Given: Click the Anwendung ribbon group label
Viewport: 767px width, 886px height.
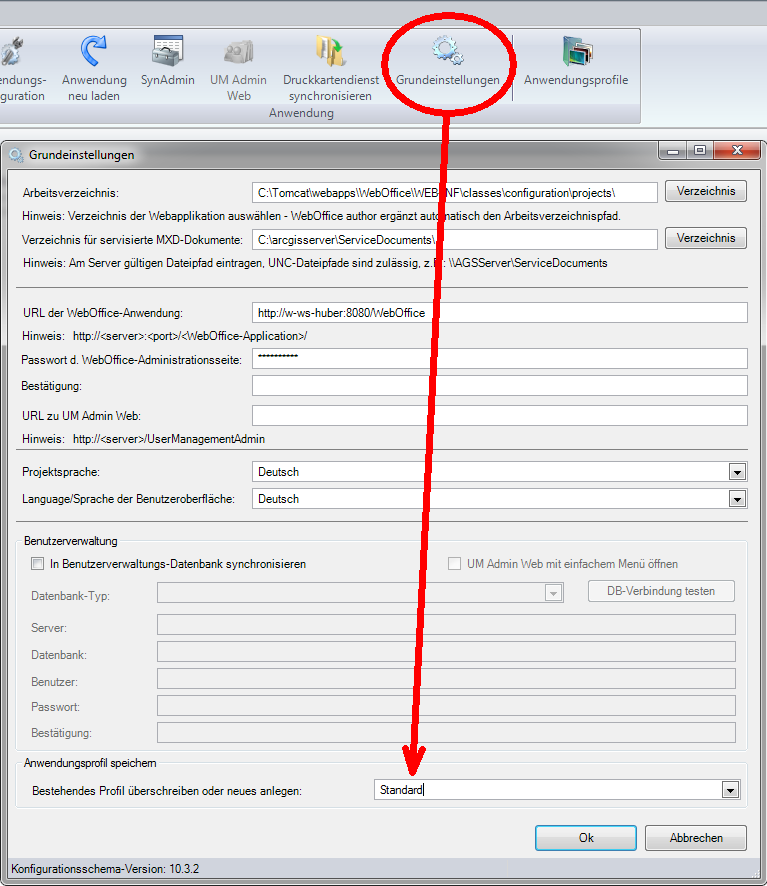Looking at the screenshot, I should click(x=301, y=113).
